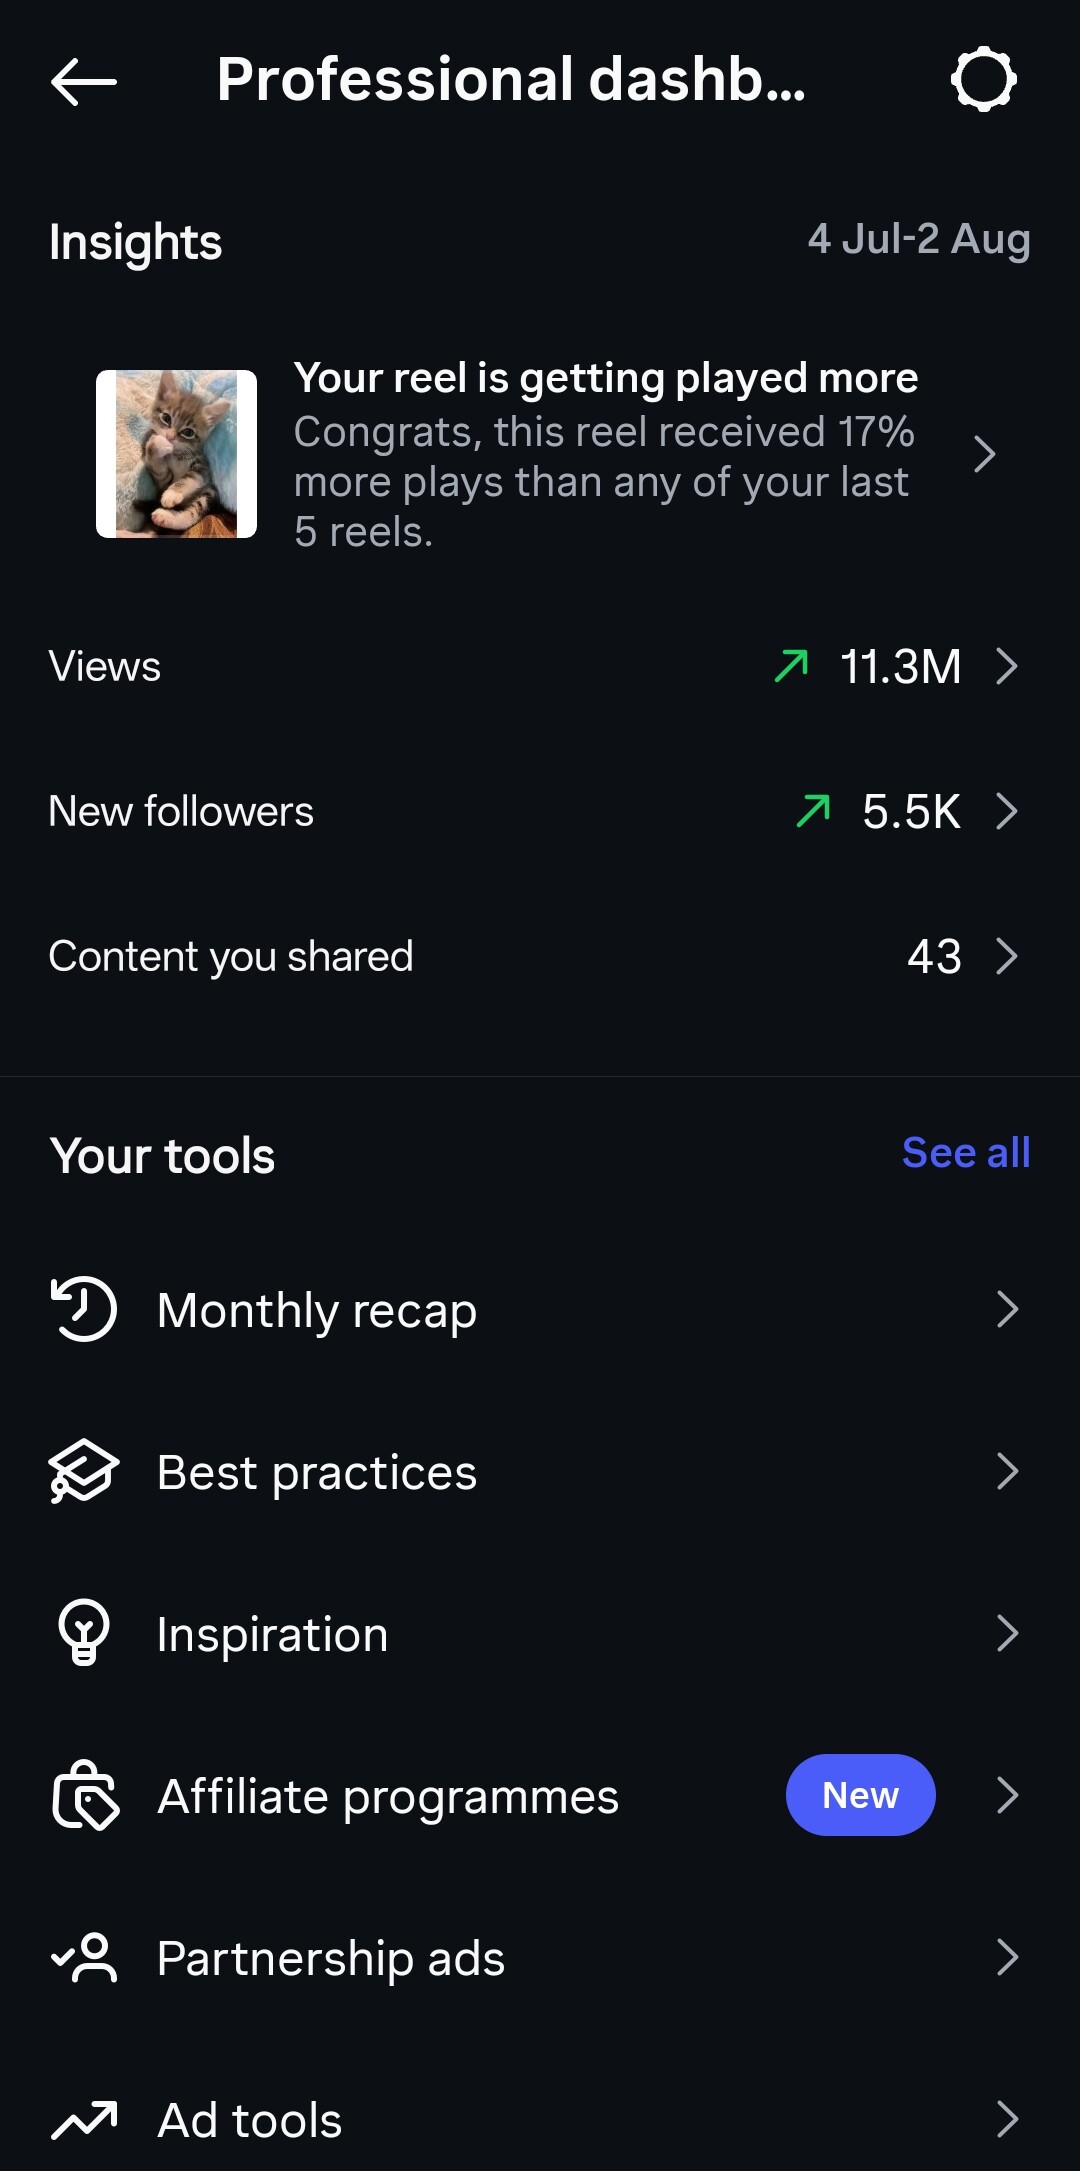
Task: Tap the Best practices graduation cap icon
Action: (84, 1471)
